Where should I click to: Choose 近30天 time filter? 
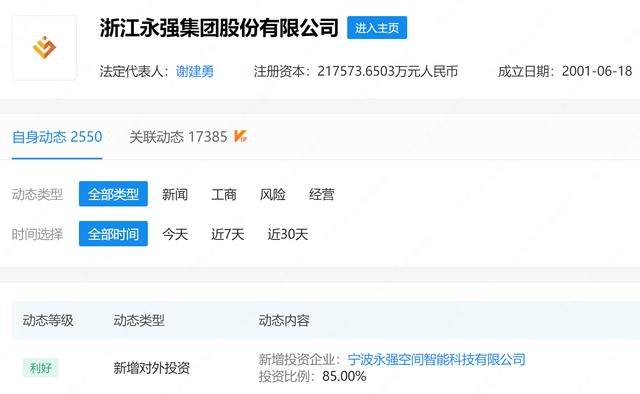[288, 234]
